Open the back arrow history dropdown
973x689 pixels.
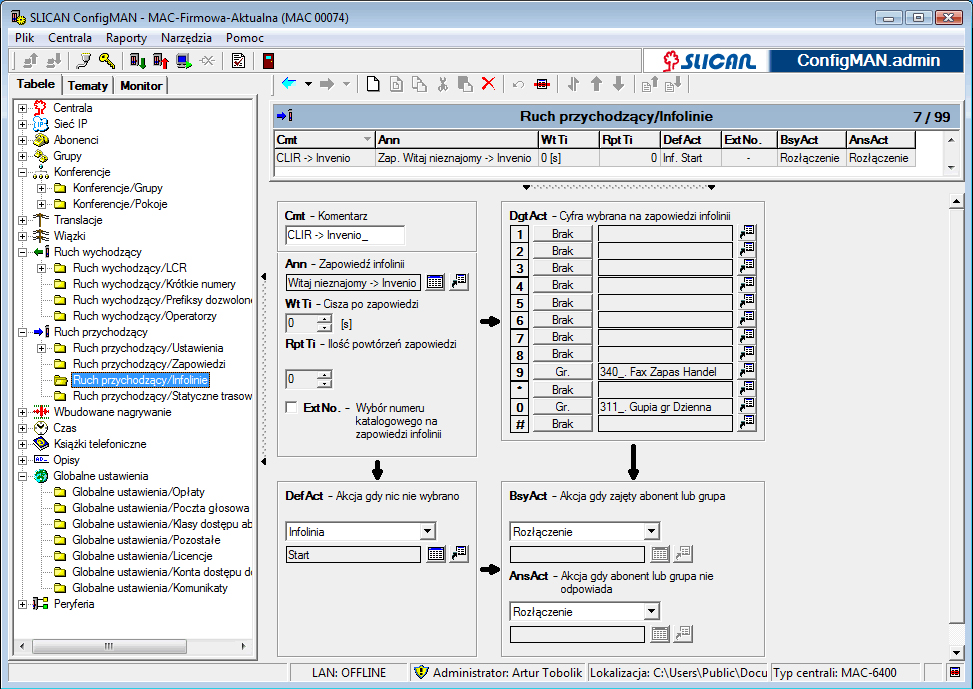coord(308,84)
